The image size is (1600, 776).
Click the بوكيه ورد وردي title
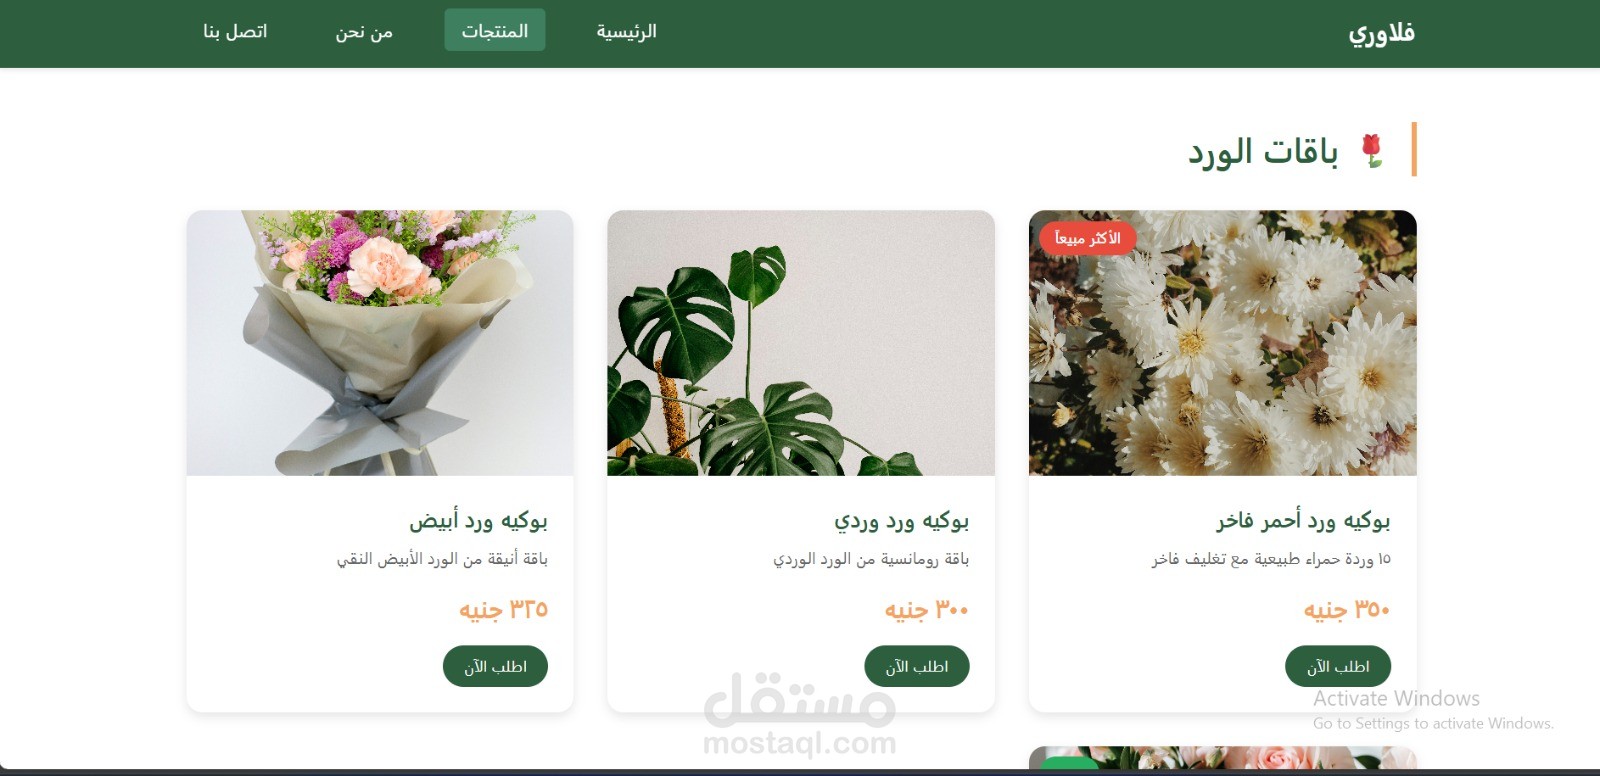902,520
